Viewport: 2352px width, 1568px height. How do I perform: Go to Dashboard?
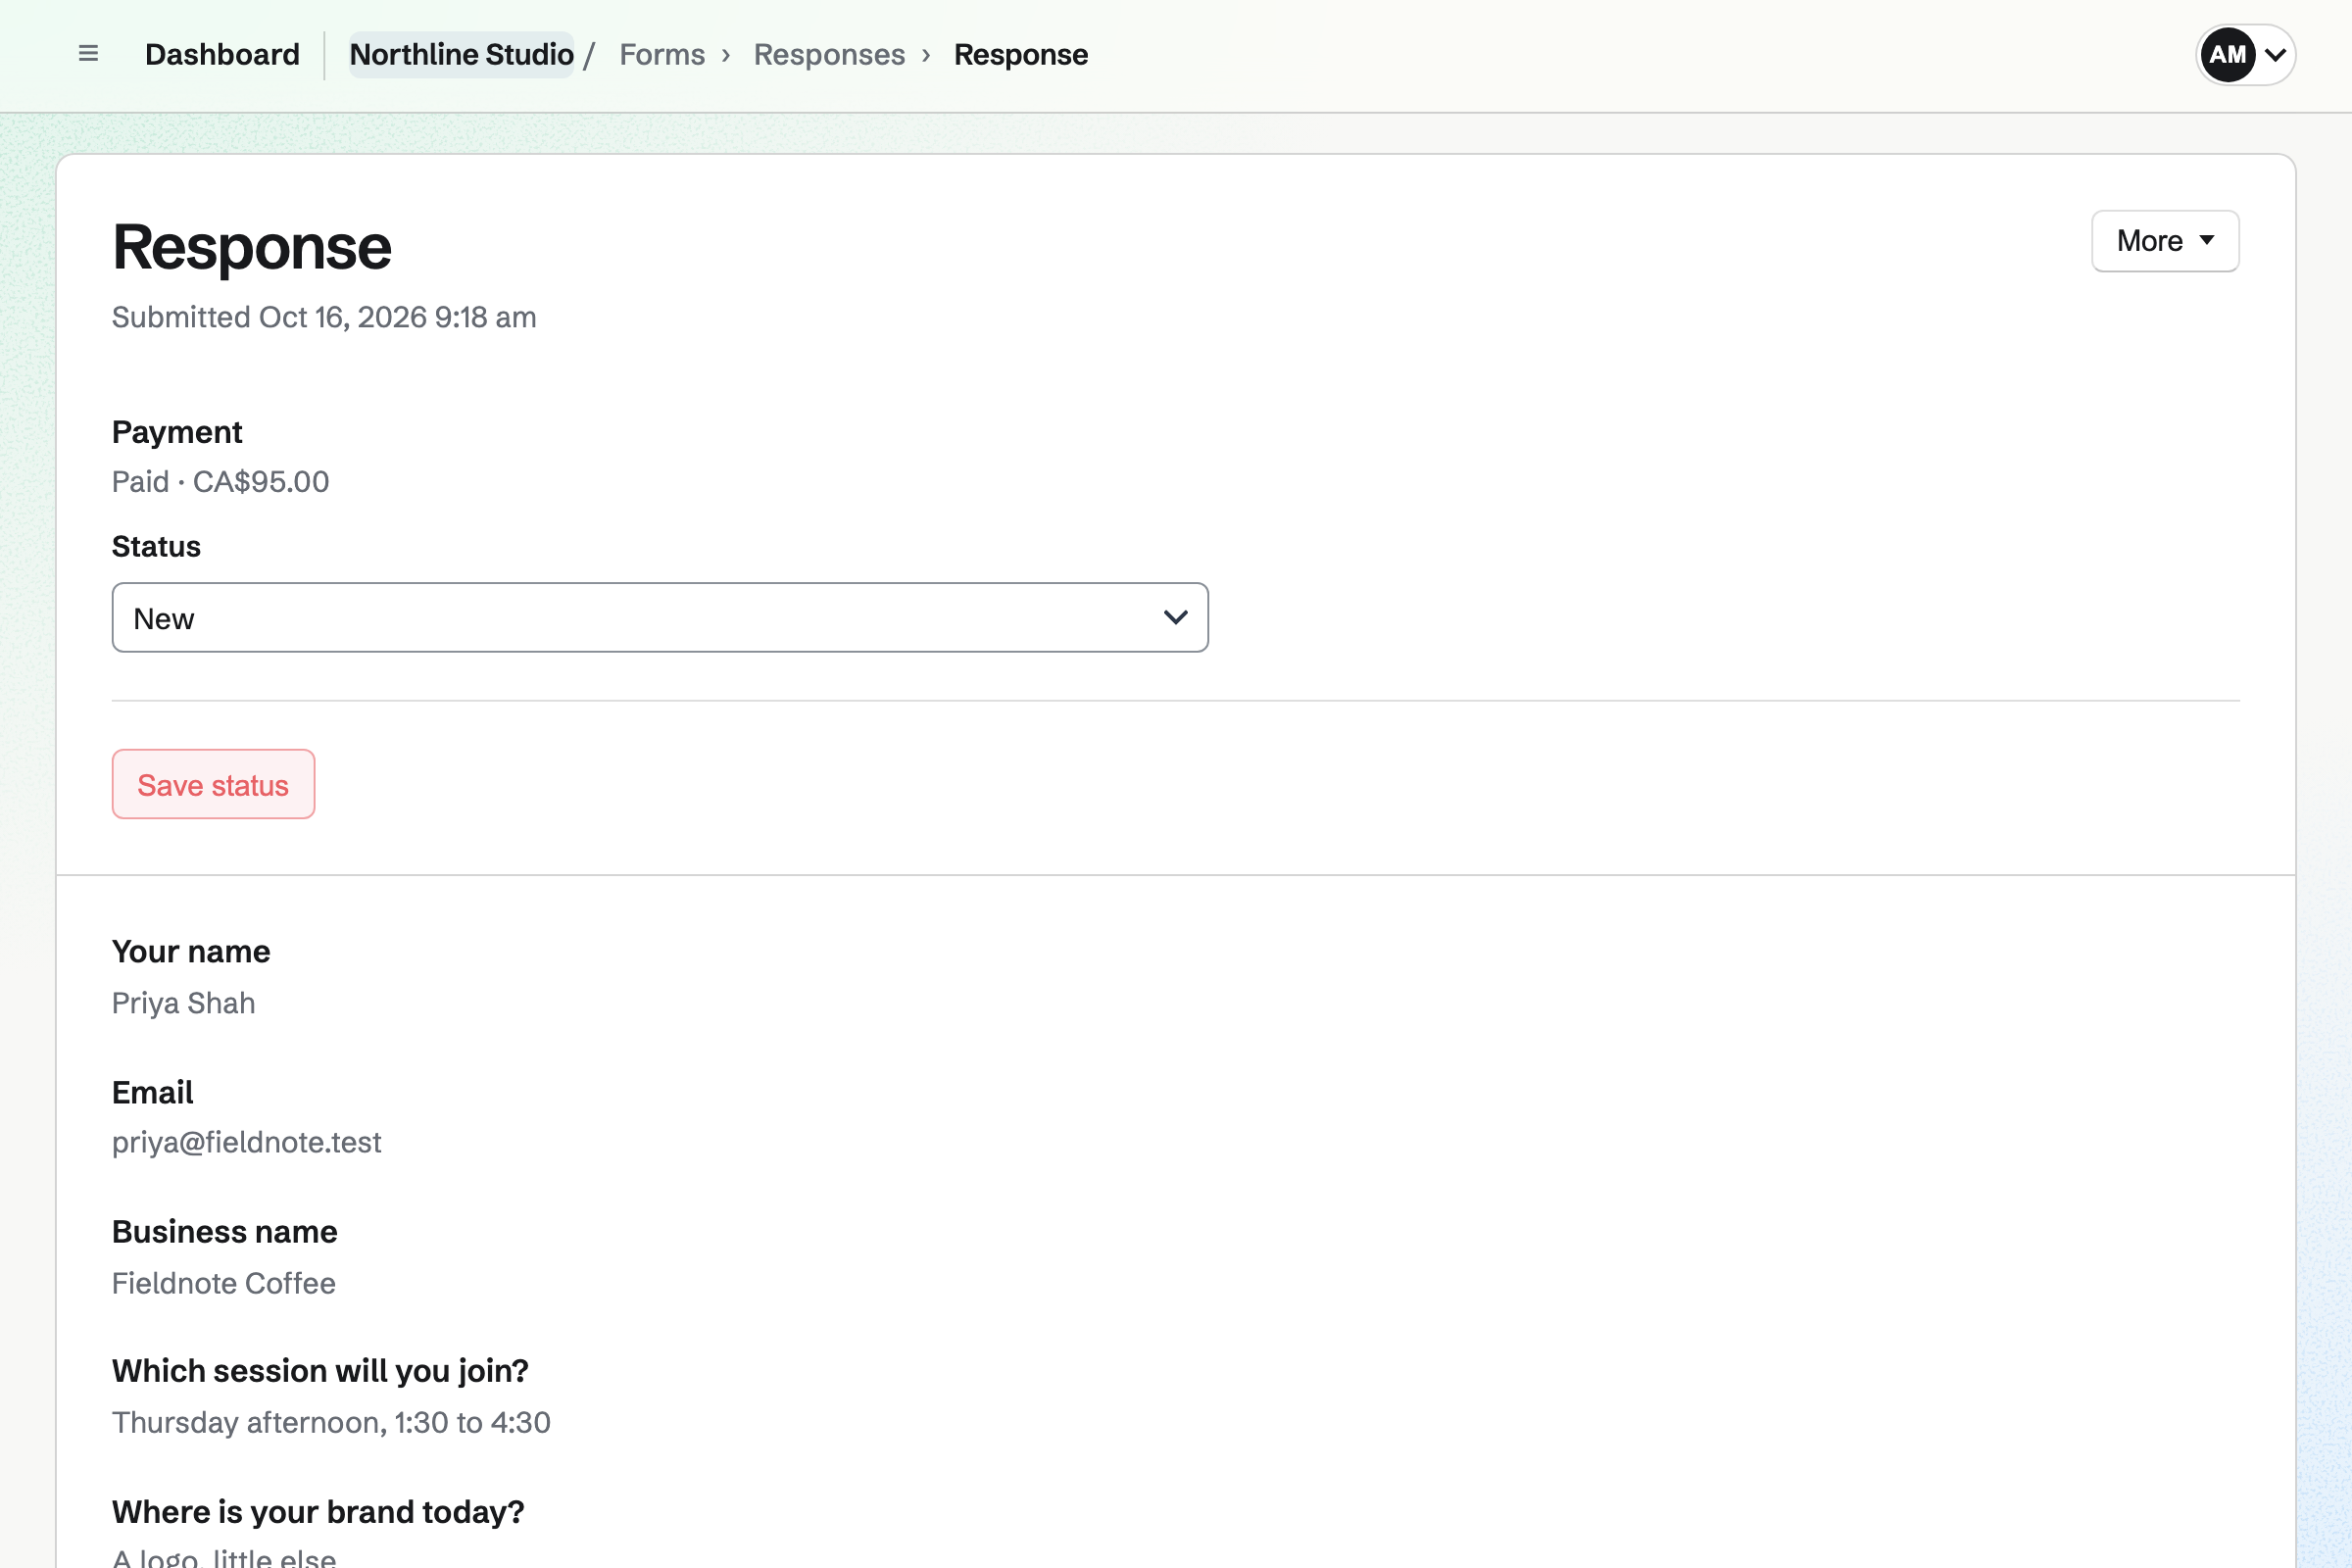pos(222,54)
